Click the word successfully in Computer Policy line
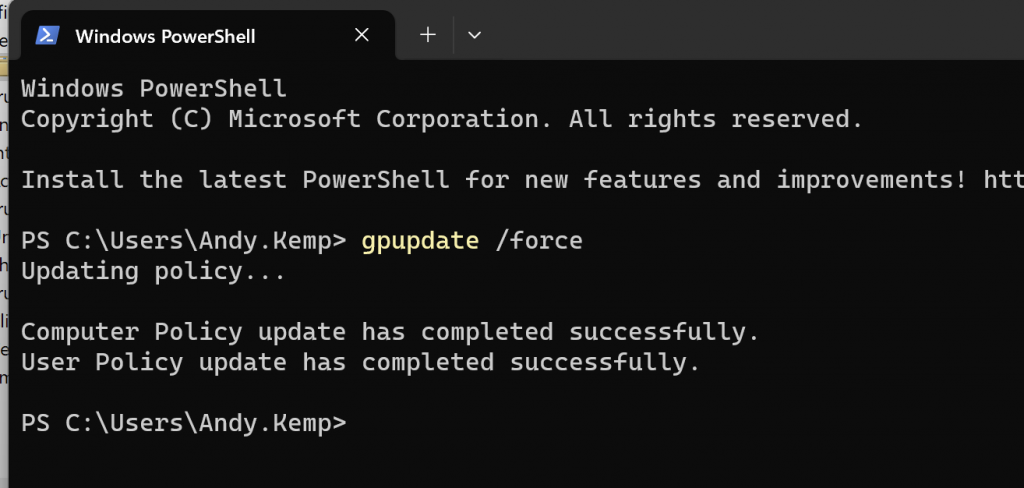The image size is (1024, 488). [x=664, y=332]
